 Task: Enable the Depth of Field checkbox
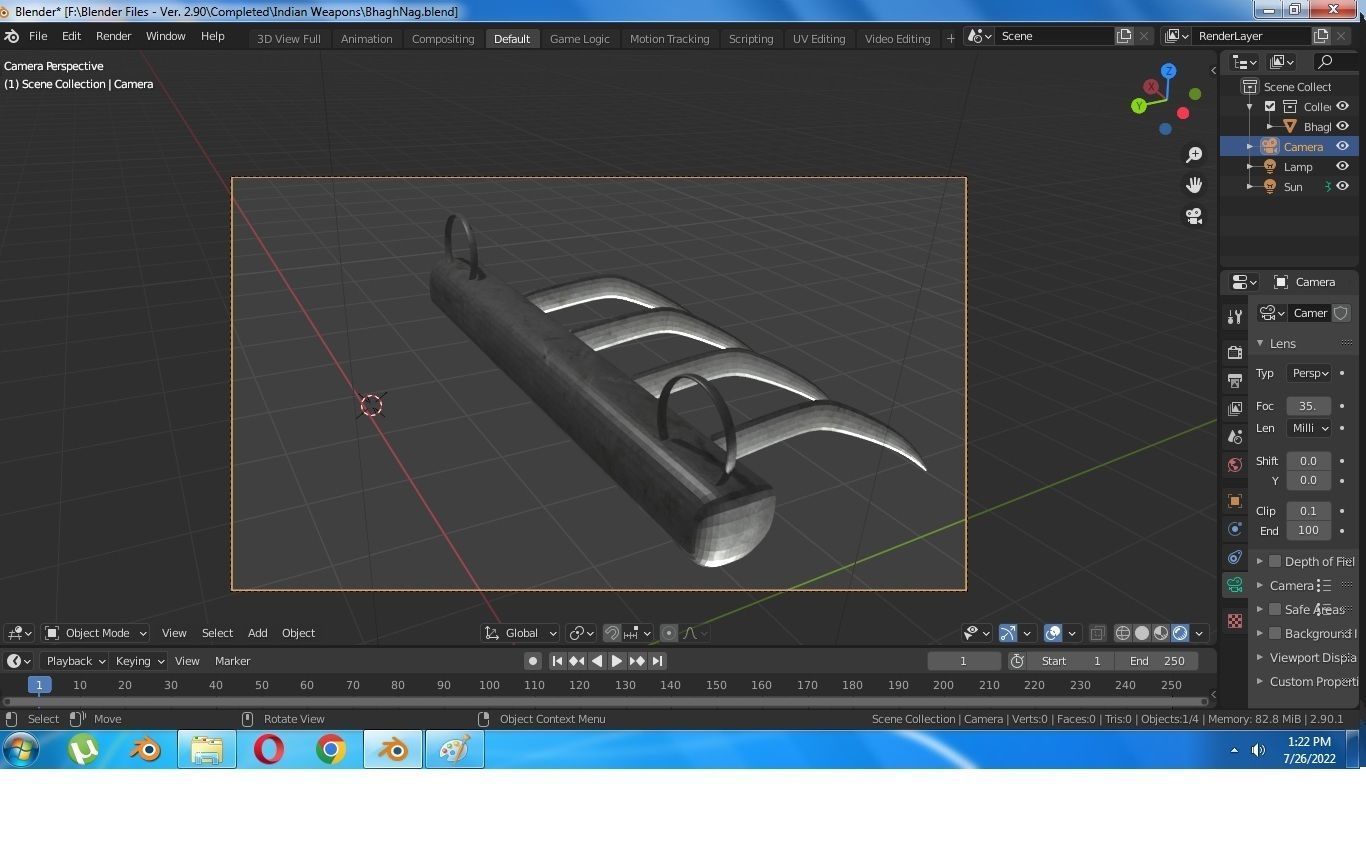click(1275, 561)
